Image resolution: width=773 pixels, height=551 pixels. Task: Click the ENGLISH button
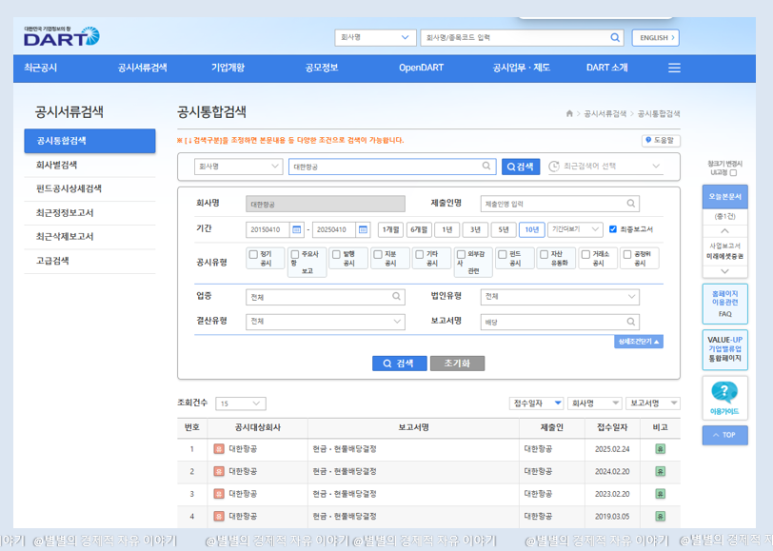(655, 37)
